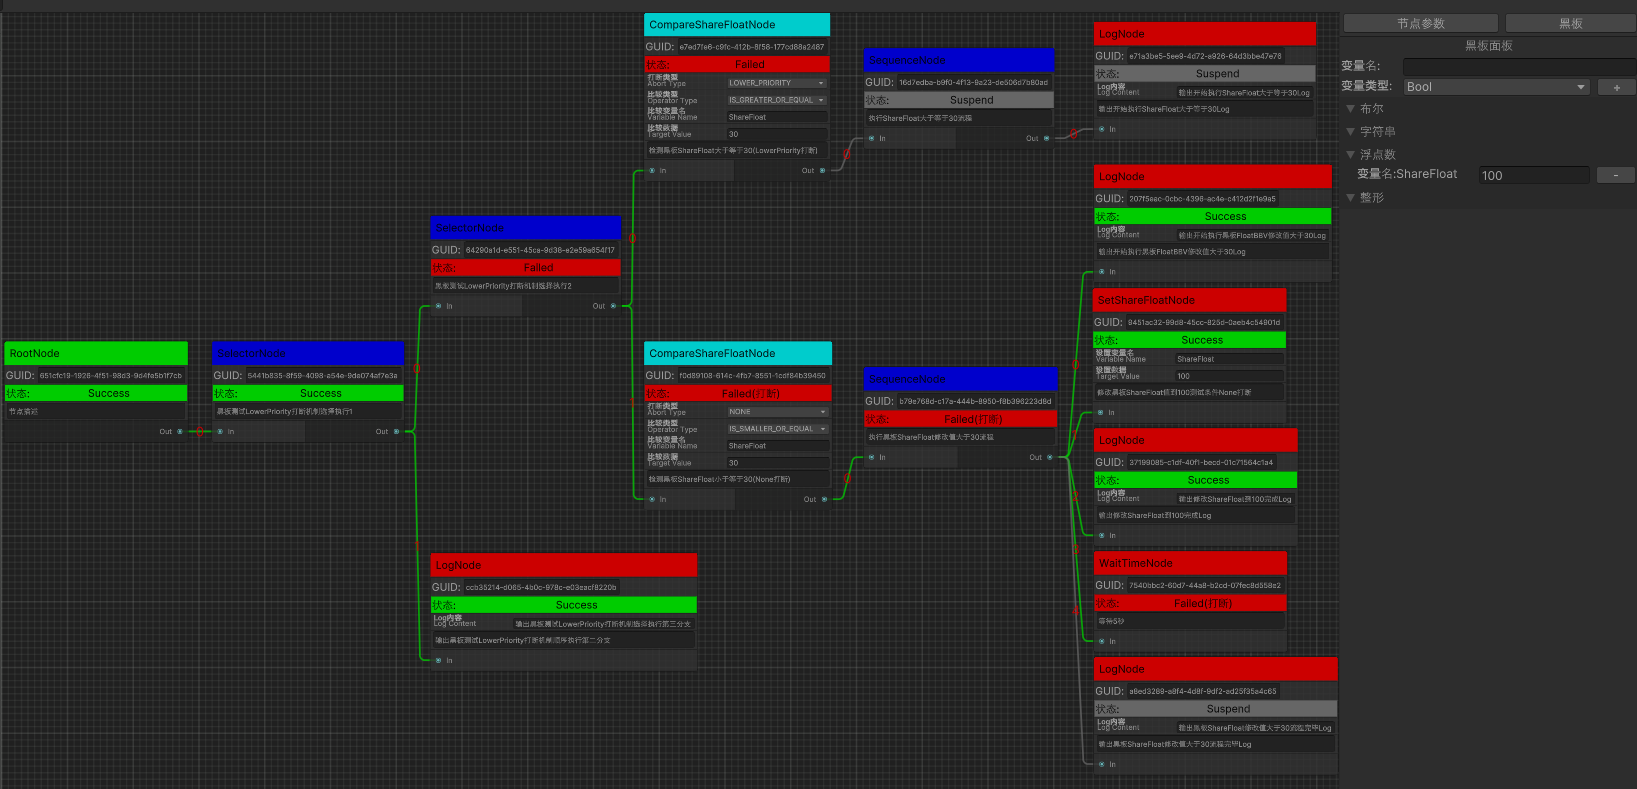Open the NONE Abort Type dropdown
Viewport: 1637px width, 789px height.
tap(778, 412)
